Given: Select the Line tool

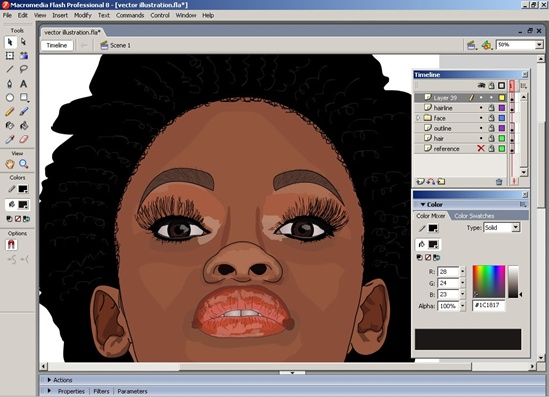Looking at the screenshot, I should pyautogui.click(x=10, y=69).
